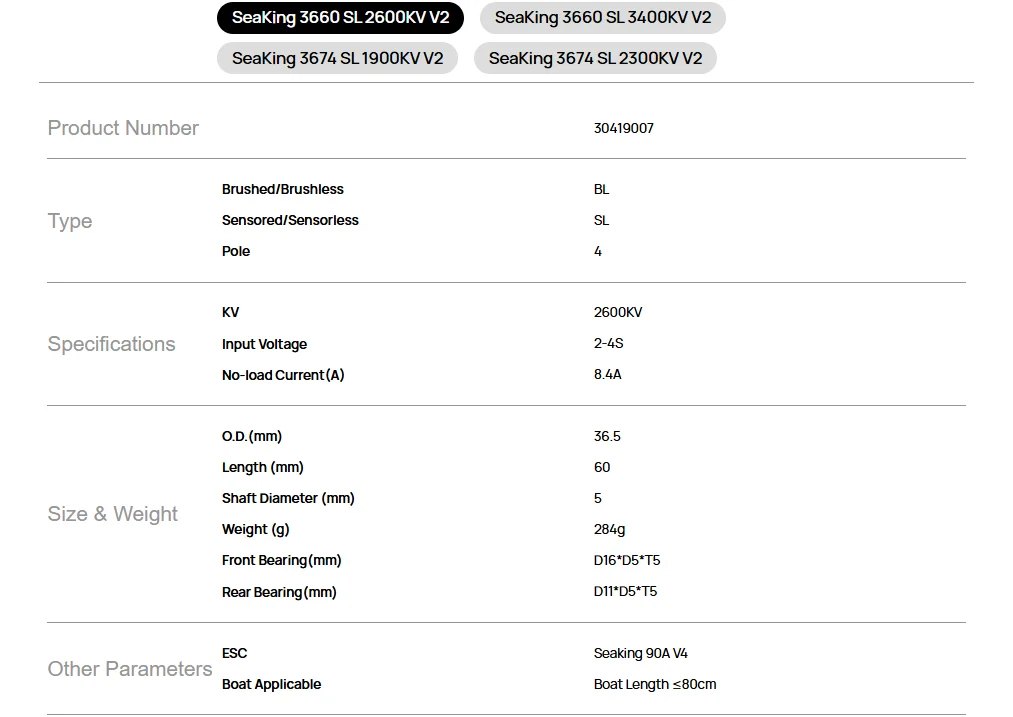Select the BL value
1013x717 pixels.
point(601,189)
